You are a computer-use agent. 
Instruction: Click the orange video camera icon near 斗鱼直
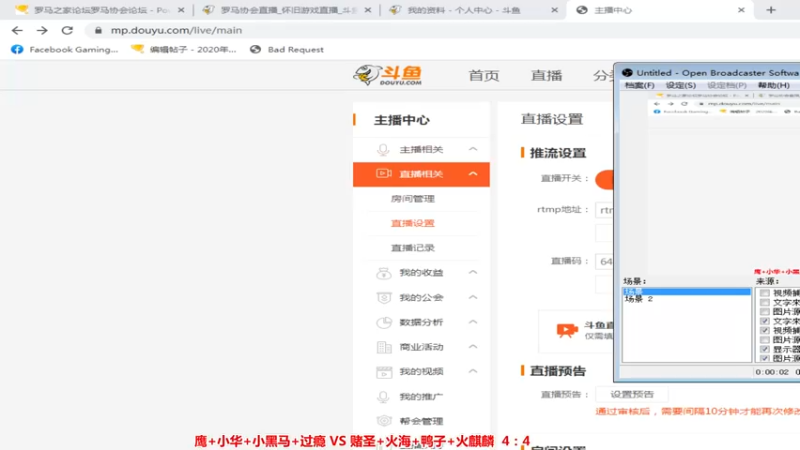tap(567, 331)
